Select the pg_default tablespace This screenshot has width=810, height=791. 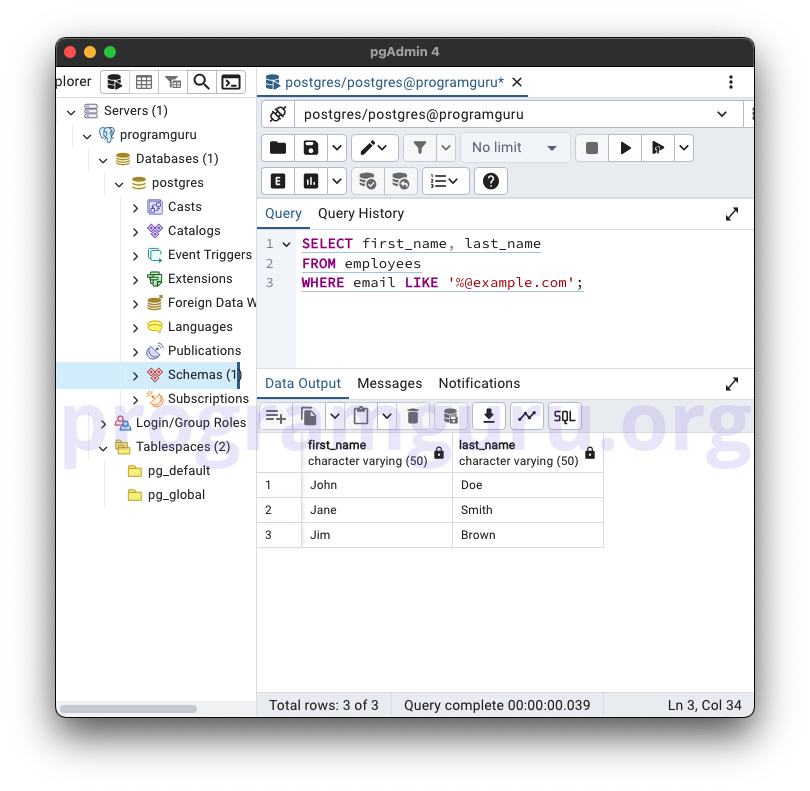(178, 471)
